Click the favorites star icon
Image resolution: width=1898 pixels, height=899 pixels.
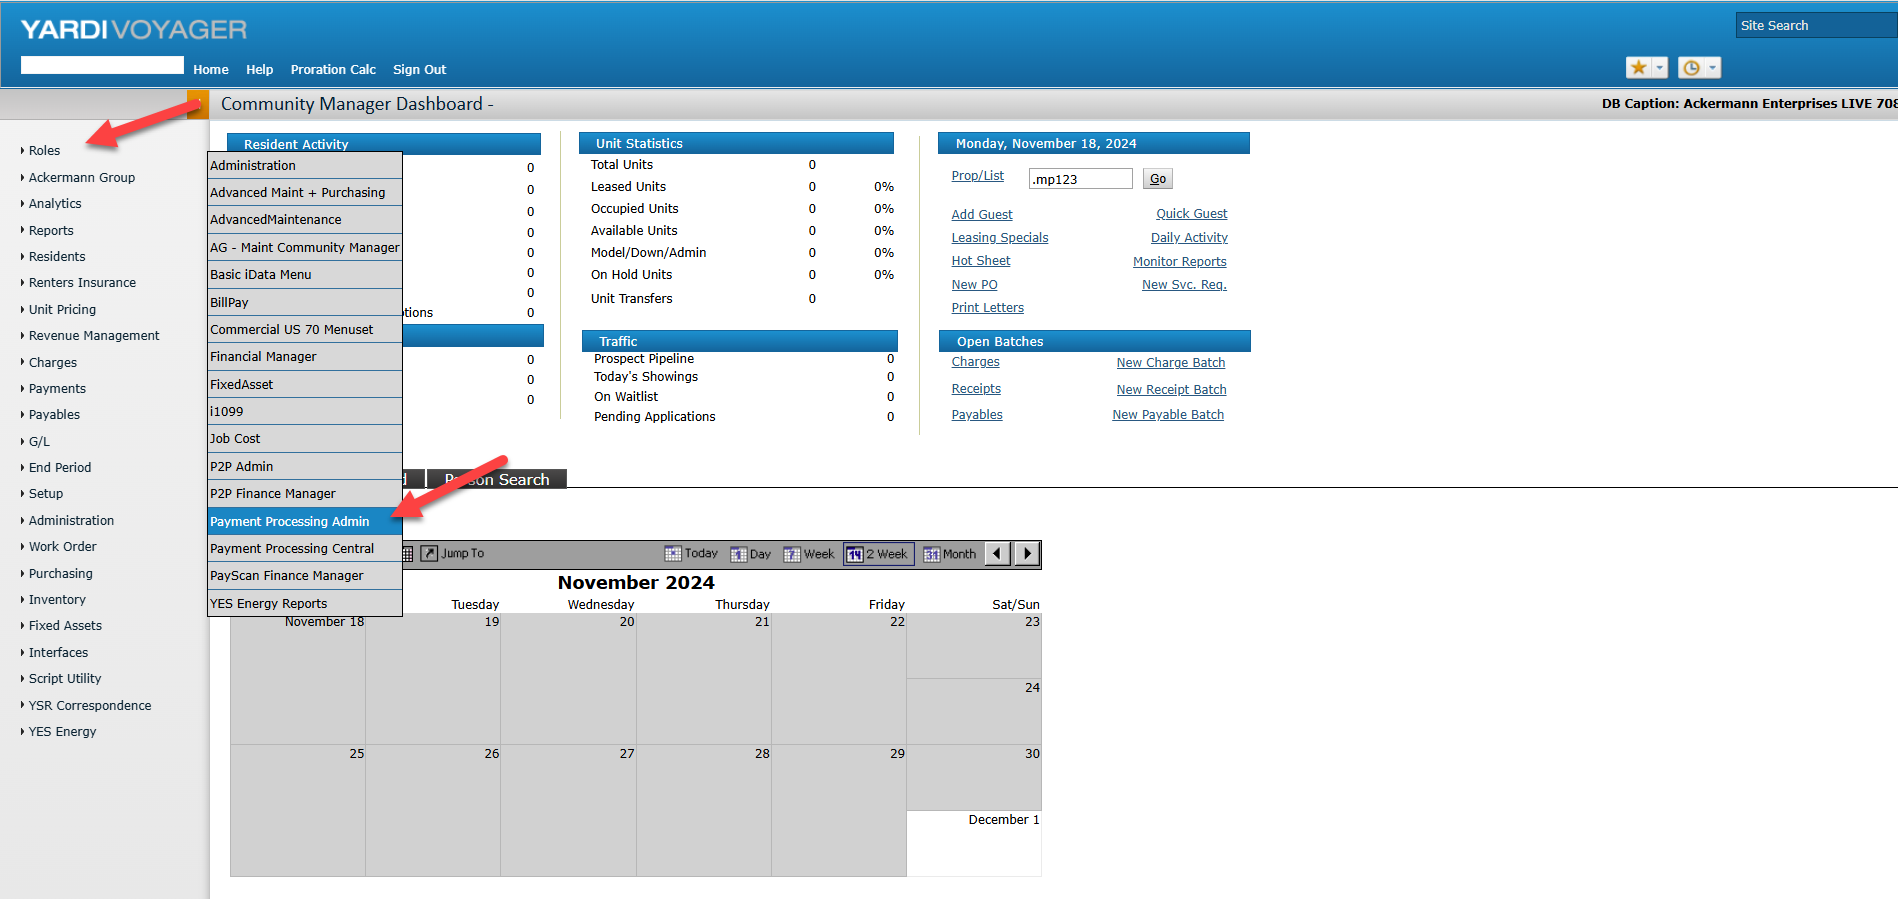(1638, 68)
